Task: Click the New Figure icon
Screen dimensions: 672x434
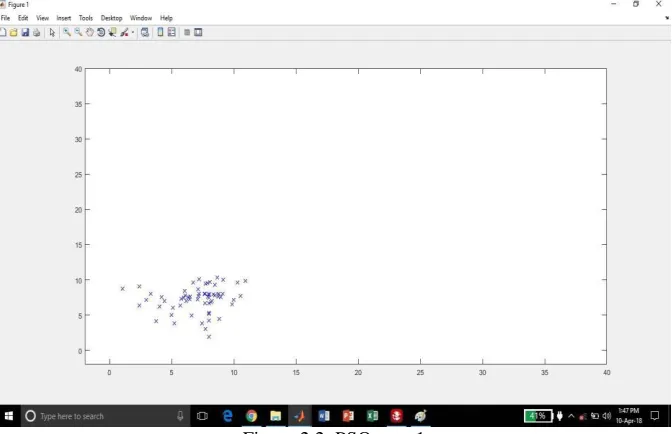Action: (3, 32)
